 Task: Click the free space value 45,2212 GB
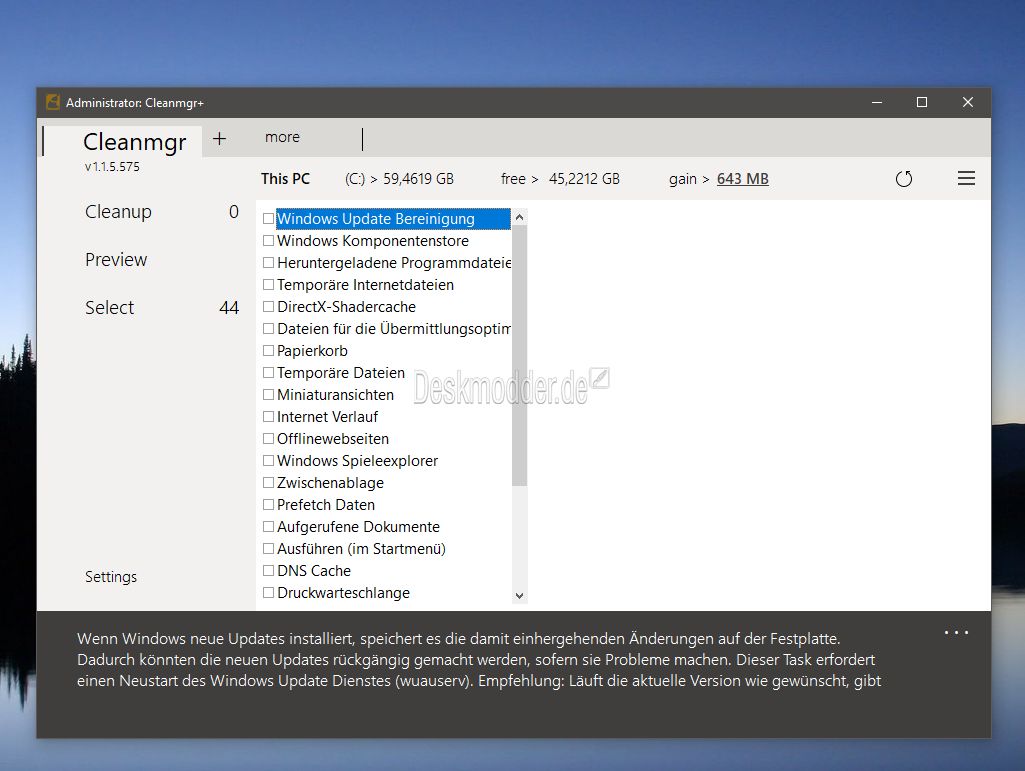pos(584,179)
